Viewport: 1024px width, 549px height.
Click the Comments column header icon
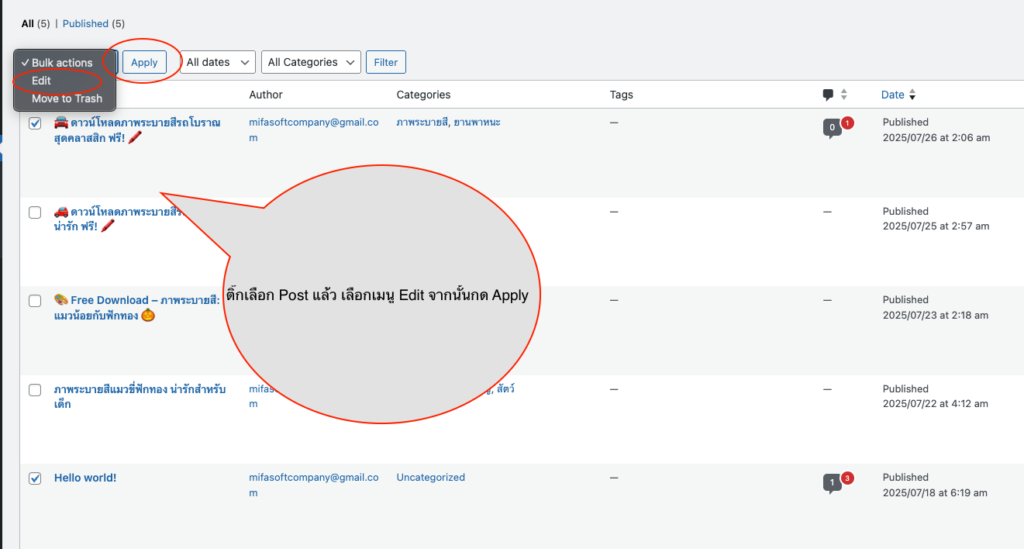click(x=828, y=95)
